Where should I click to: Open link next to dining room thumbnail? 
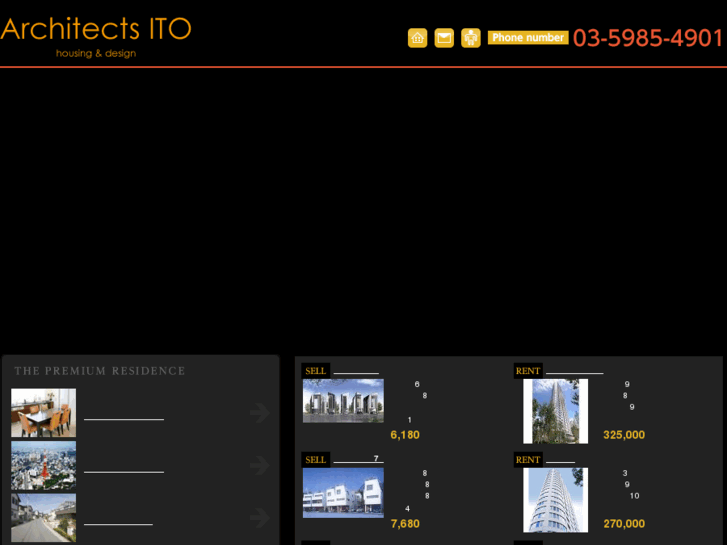coord(124,416)
